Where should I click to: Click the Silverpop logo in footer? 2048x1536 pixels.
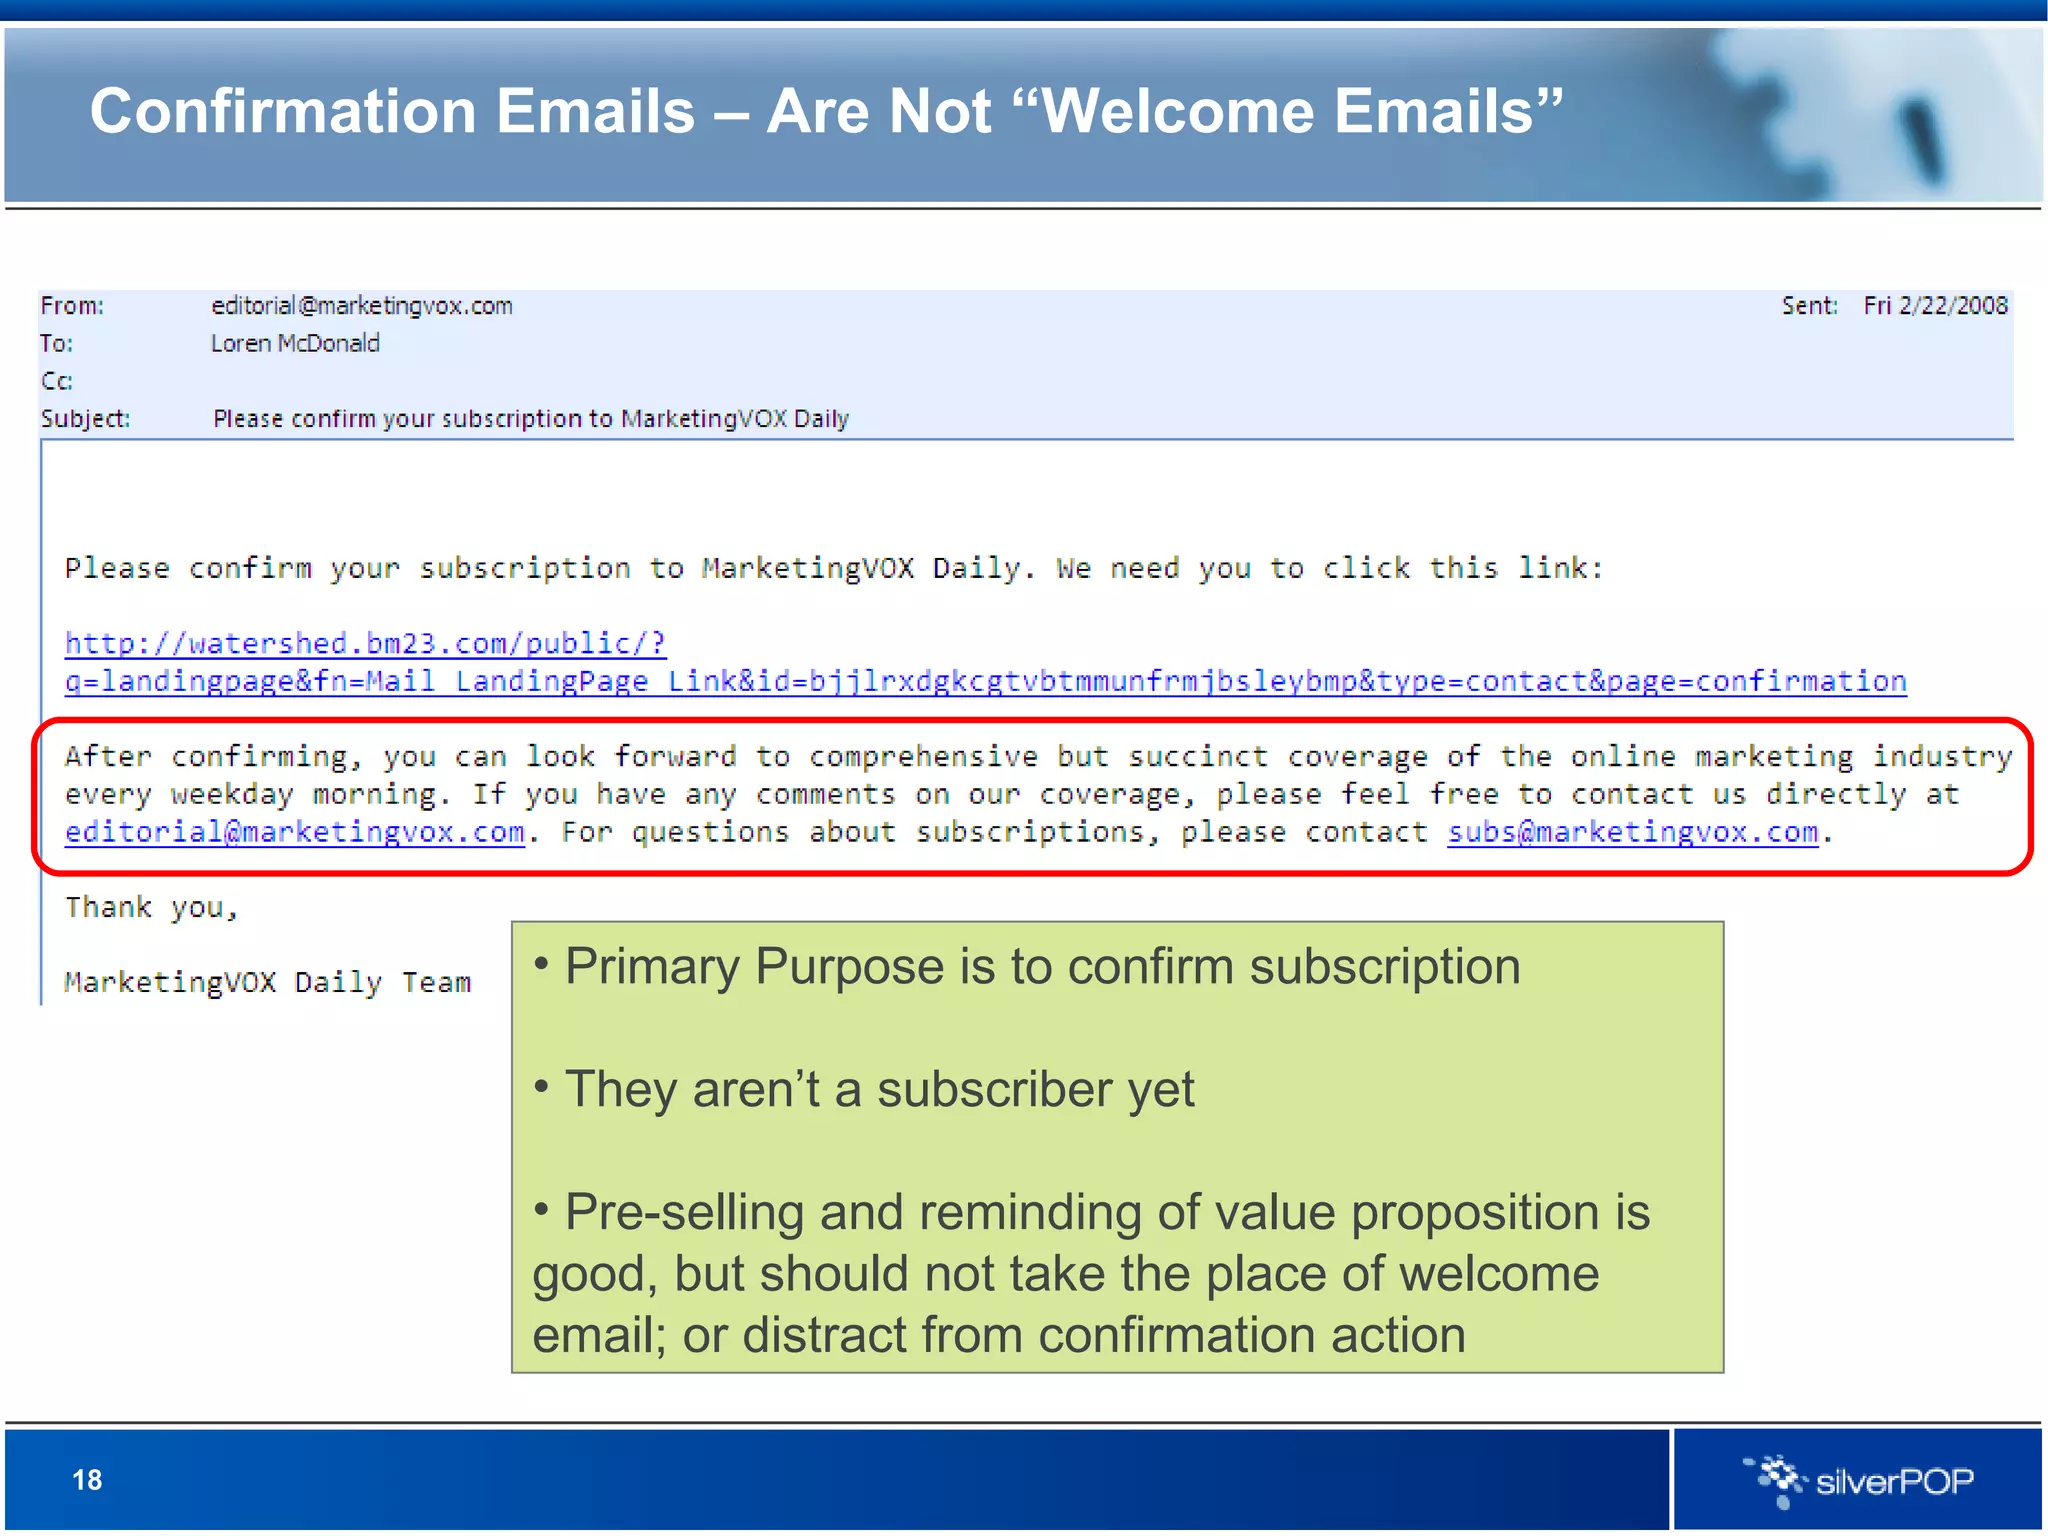[x=1858, y=1480]
